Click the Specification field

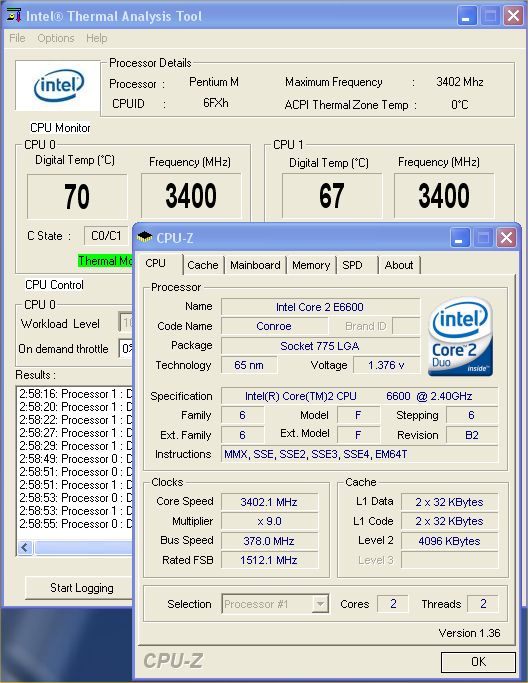coord(359,396)
